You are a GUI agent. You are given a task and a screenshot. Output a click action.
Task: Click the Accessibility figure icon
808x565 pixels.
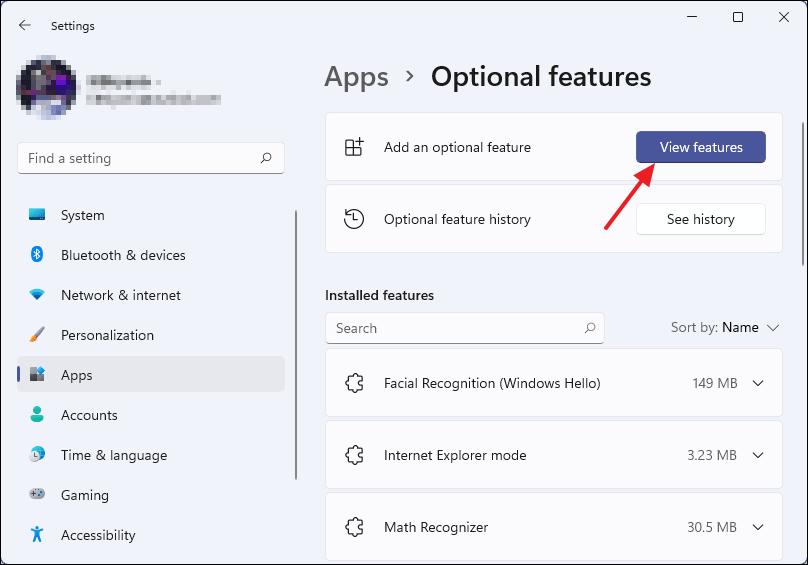(x=37, y=535)
